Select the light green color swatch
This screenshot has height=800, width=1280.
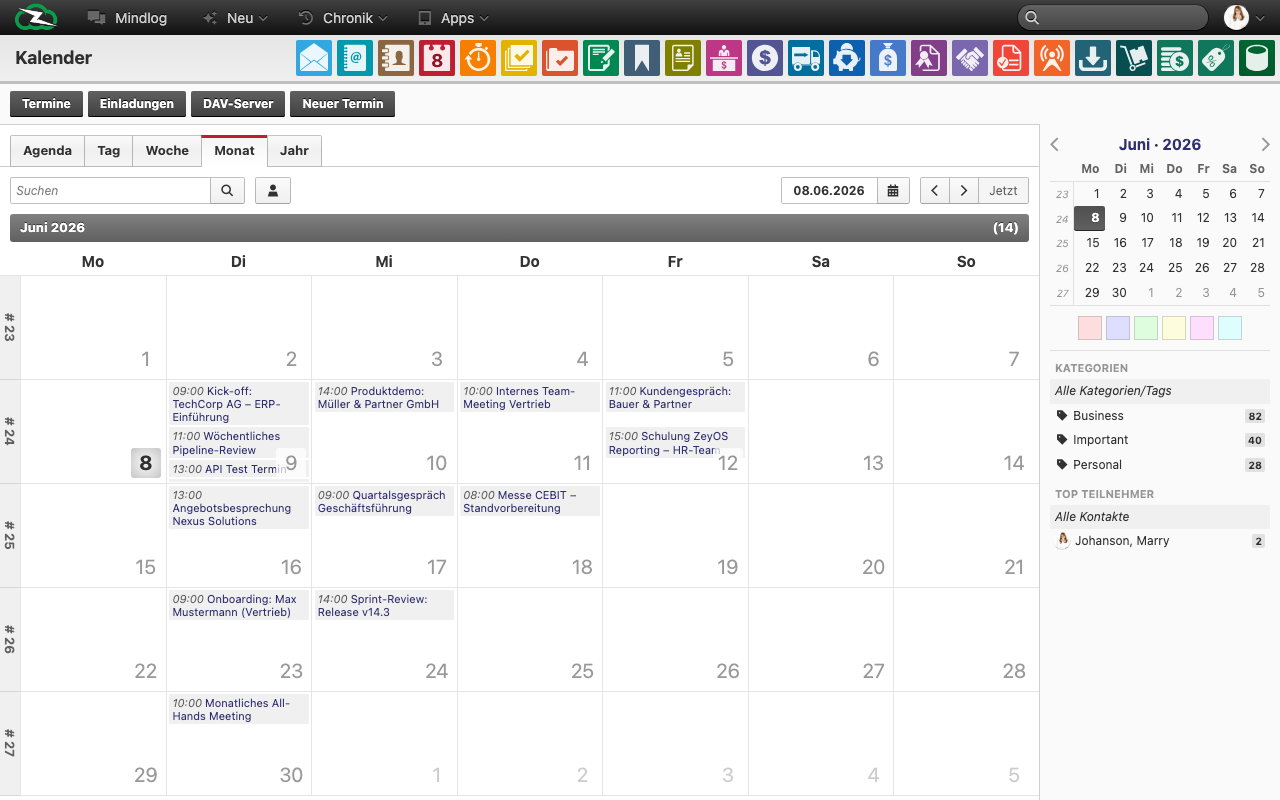(1146, 328)
